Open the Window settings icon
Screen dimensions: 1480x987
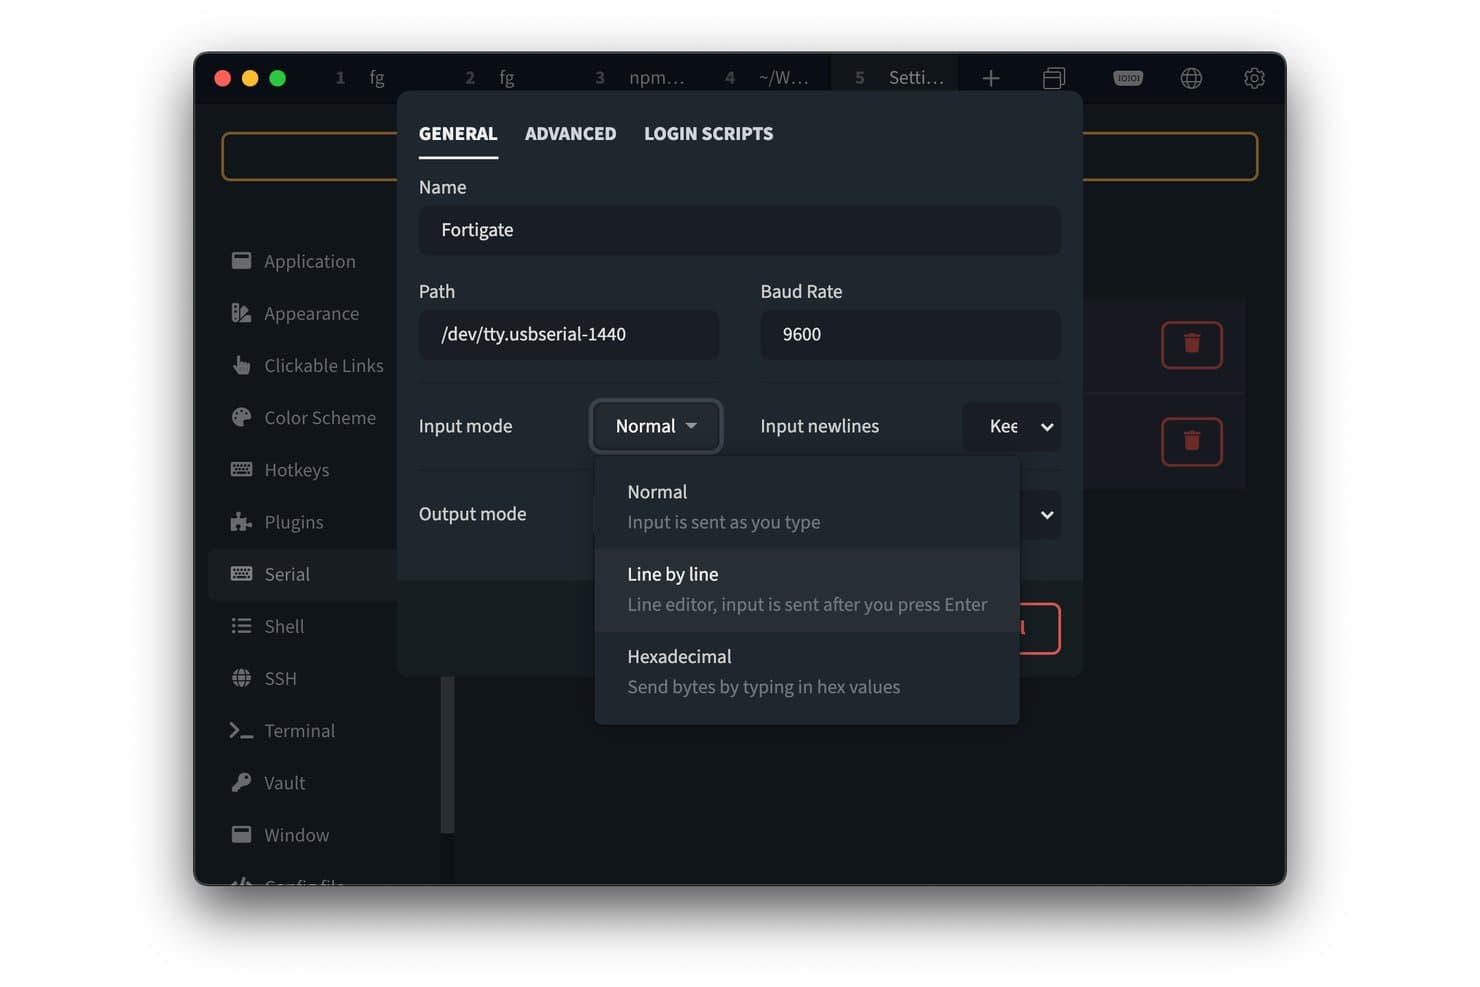pos(241,834)
